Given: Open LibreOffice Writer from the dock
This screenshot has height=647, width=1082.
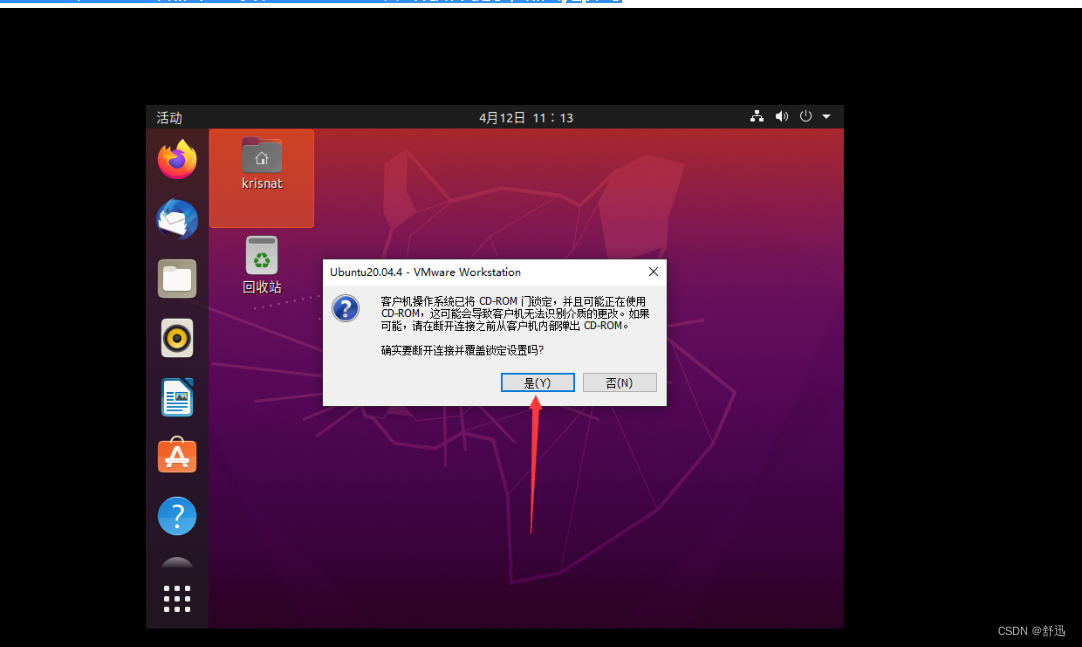Looking at the screenshot, I should click(177, 397).
